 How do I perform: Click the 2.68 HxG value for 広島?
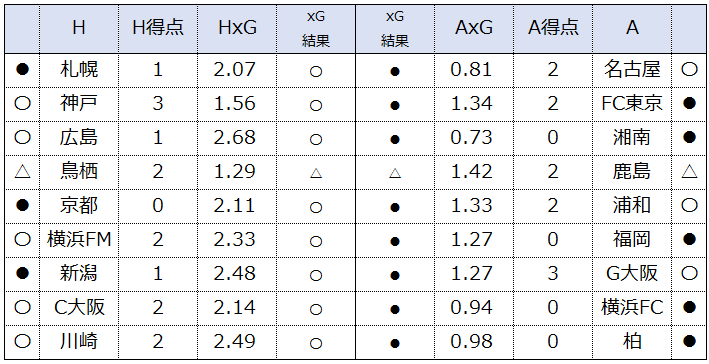pyautogui.click(x=235, y=137)
